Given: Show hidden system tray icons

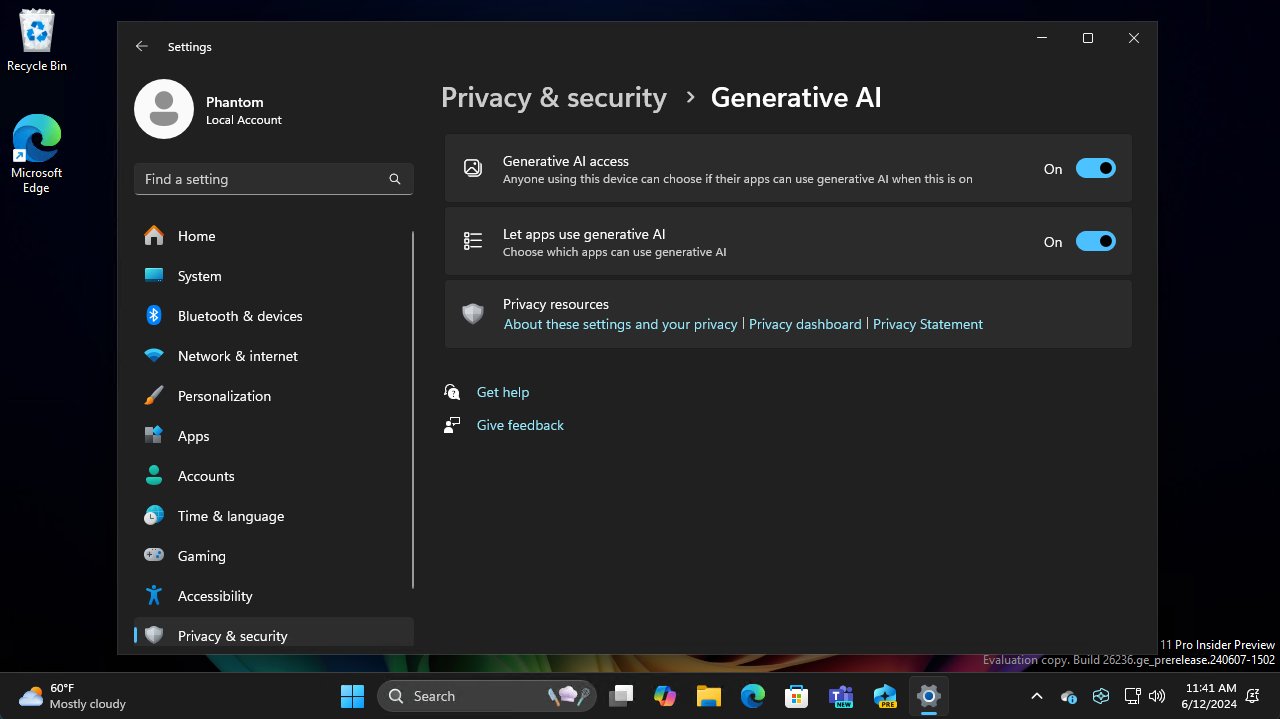Looking at the screenshot, I should pyautogui.click(x=1037, y=696).
